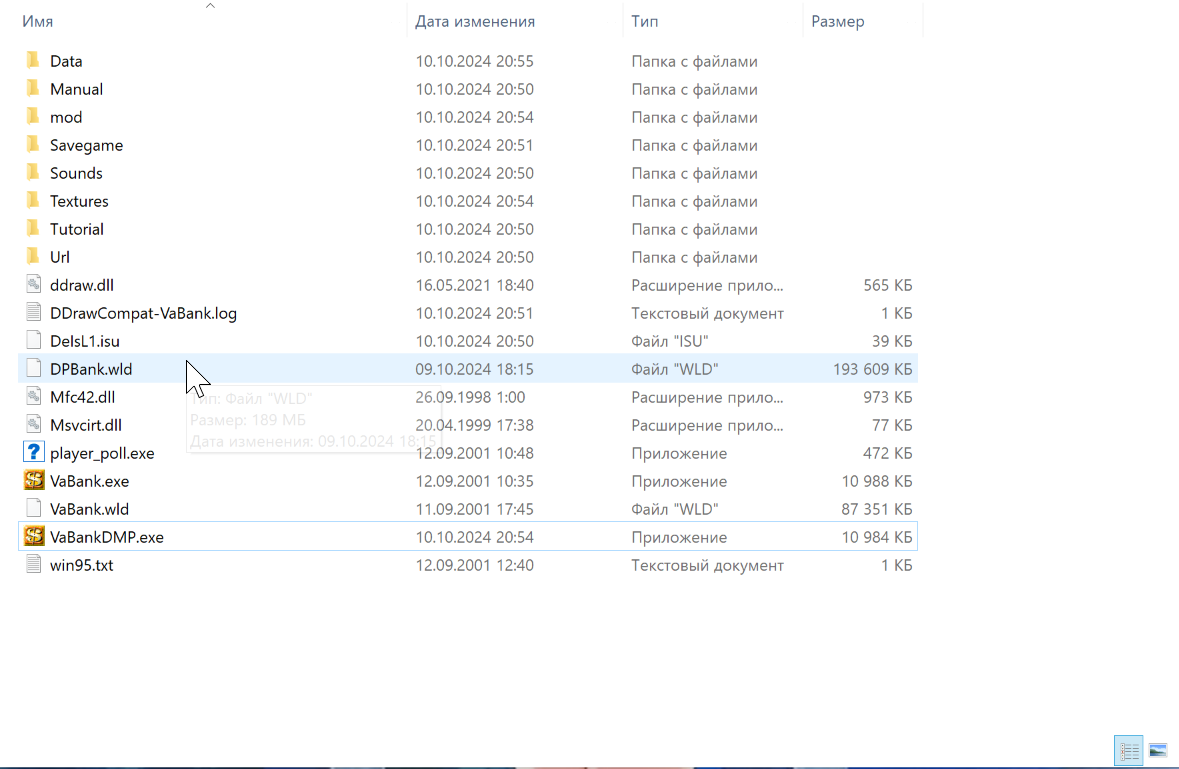Click the 87 351 КБ size value

tap(877, 509)
